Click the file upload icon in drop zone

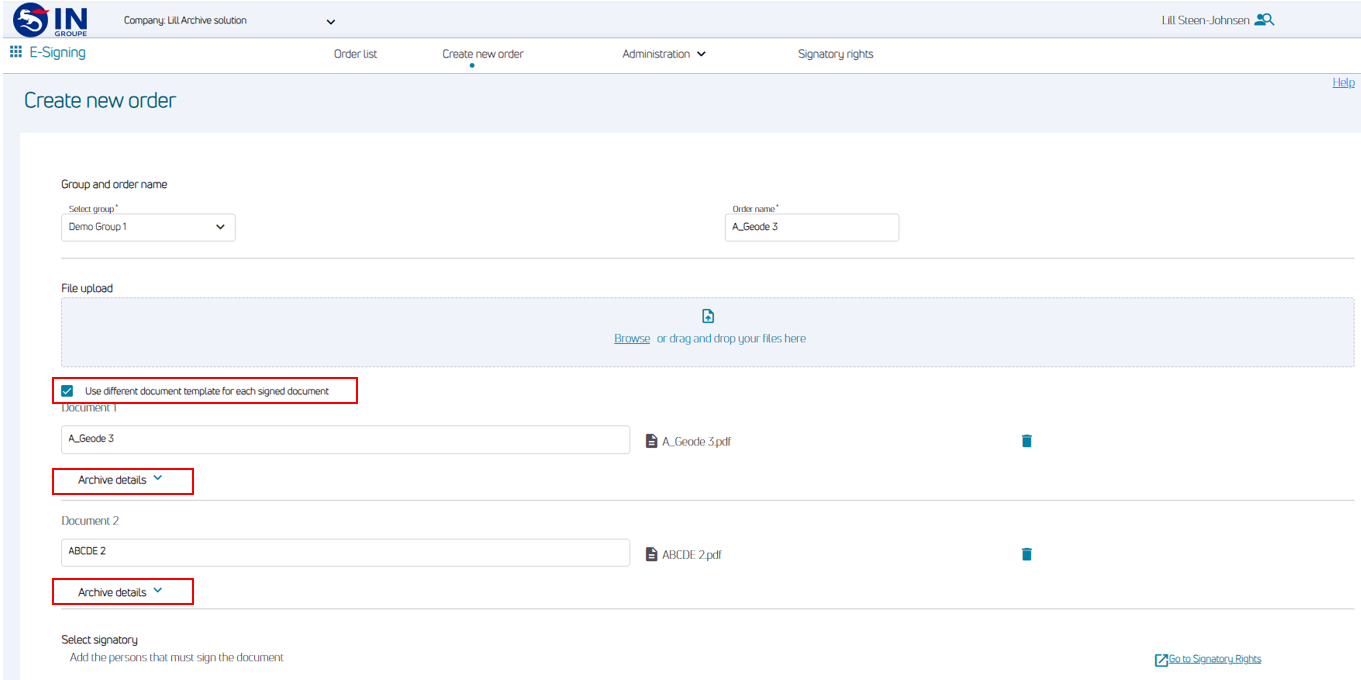click(x=708, y=317)
